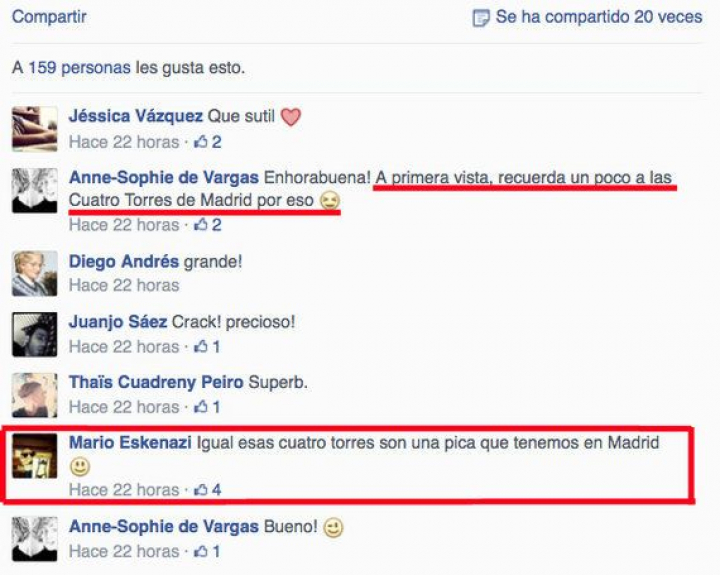Open Jéssica Vázquez's profile name
Viewport: 720px width, 575px height.
(x=136, y=116)
